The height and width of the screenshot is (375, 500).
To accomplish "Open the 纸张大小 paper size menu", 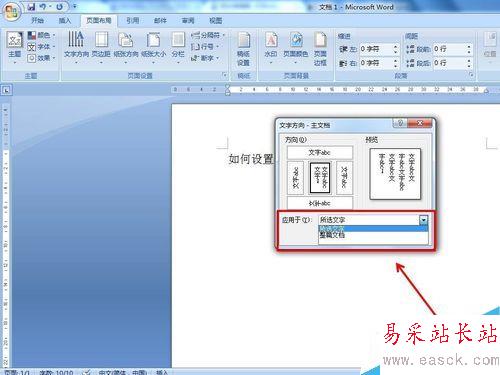I will coord(153,48).
